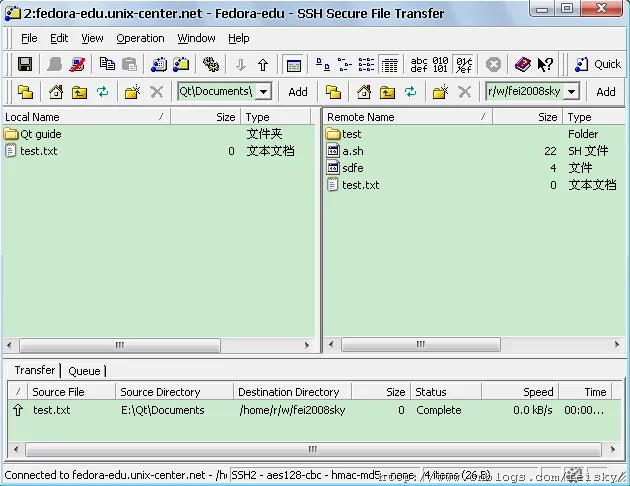Screen dimensions: 630x486
Task: Click the Delete X icon in remote toolbar
Action: tap(464, 92)
